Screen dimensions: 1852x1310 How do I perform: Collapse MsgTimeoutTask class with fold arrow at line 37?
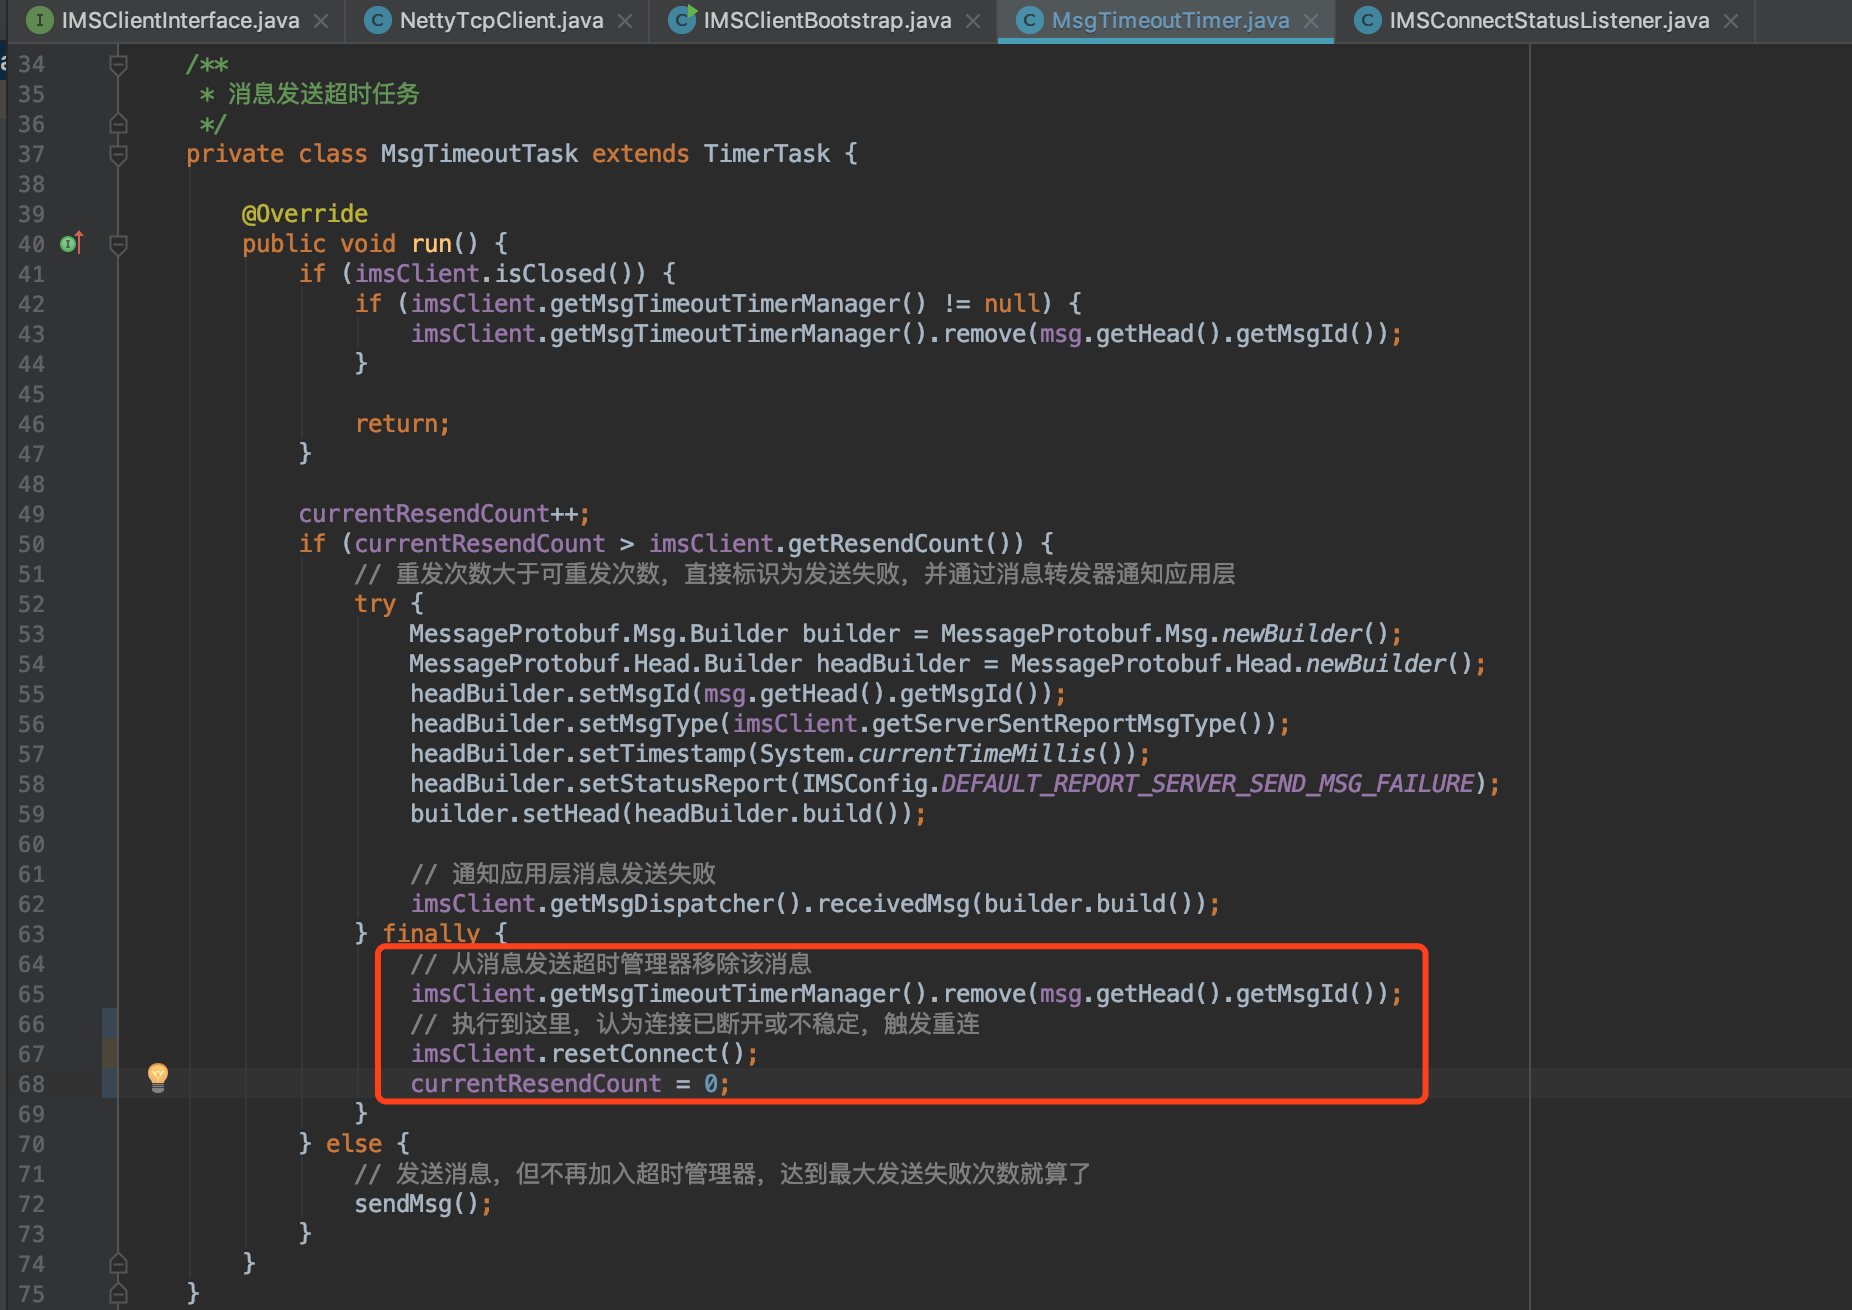(x=118, y=153)
